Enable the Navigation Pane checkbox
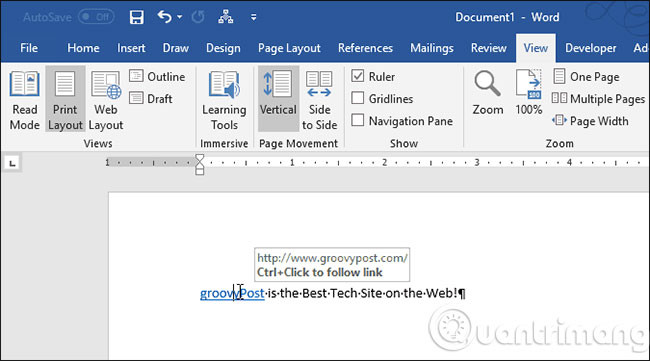 pos(358,120)
